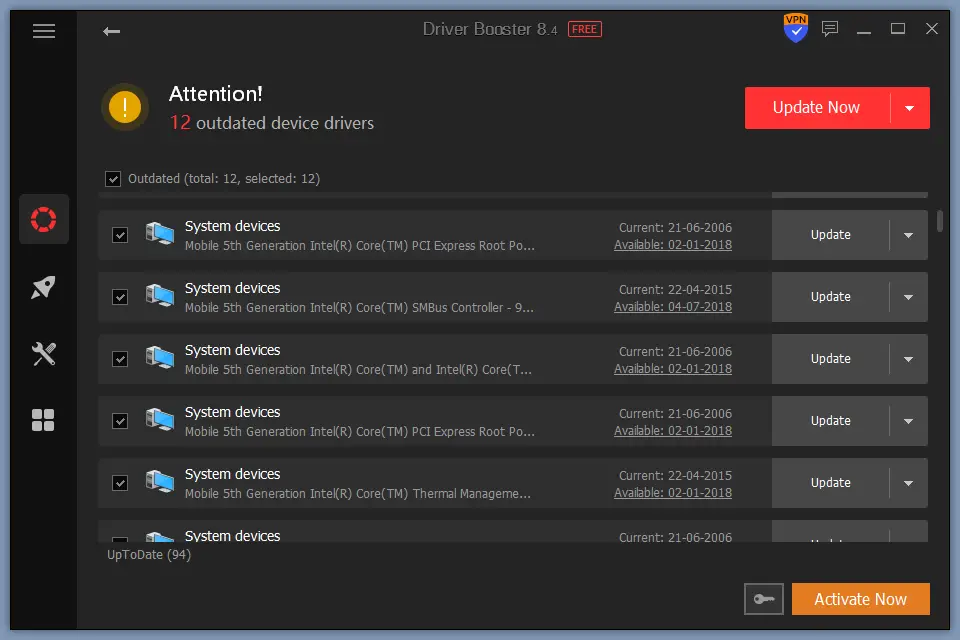960x640 pixels.
Task: Click Update for Thermal Management driver
Action: [x=830, y=483]
